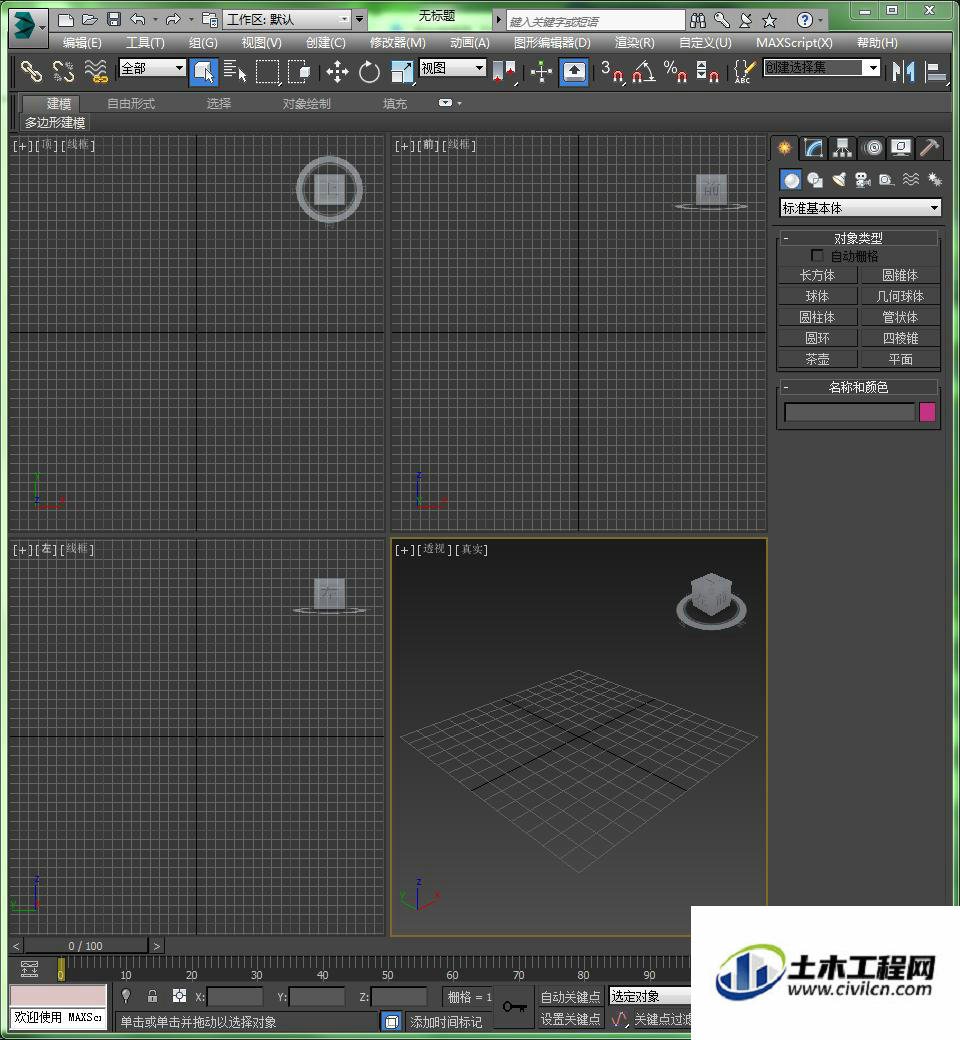
Task: Click the 设置关键点 set key button
Action: 570,1019
